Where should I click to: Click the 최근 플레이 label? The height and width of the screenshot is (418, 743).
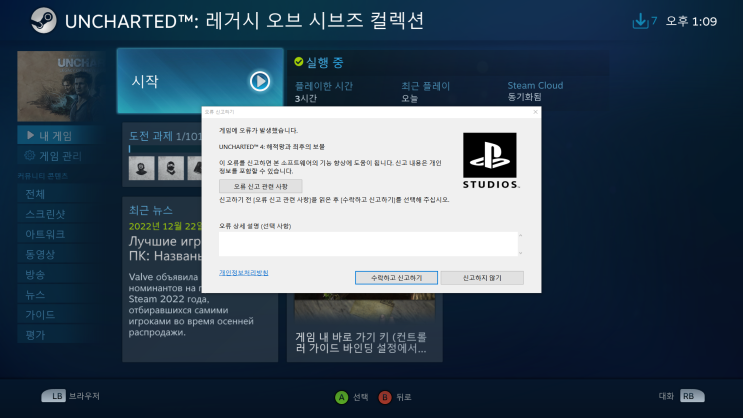[426, 86]
